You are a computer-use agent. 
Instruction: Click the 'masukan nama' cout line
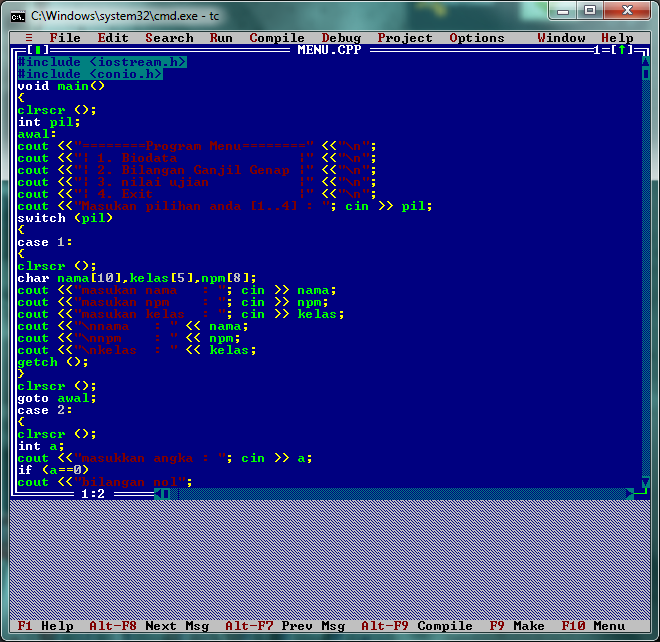pos(177,290)
